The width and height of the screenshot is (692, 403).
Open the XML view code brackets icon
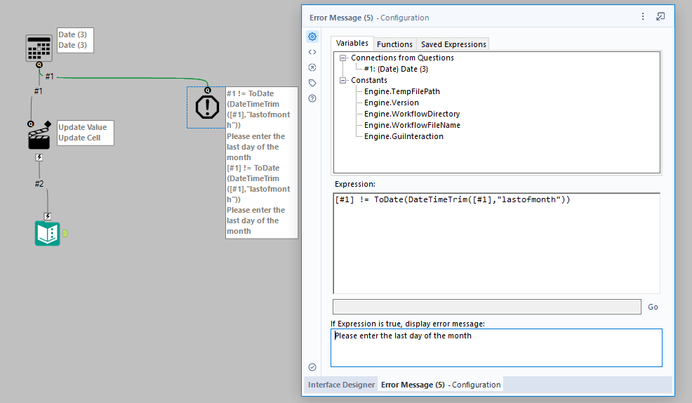point(312,52)
